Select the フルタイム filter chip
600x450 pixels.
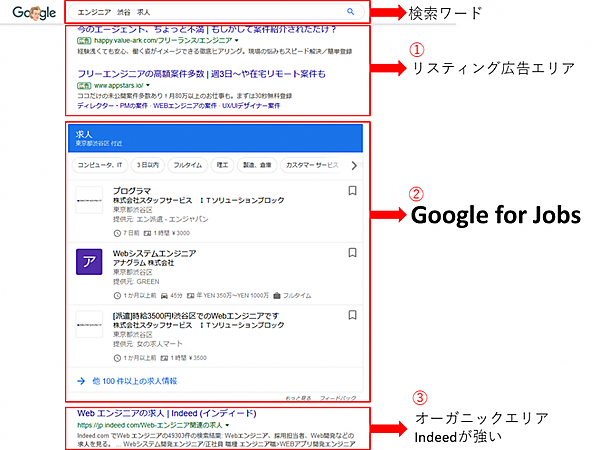click(188, 165)
